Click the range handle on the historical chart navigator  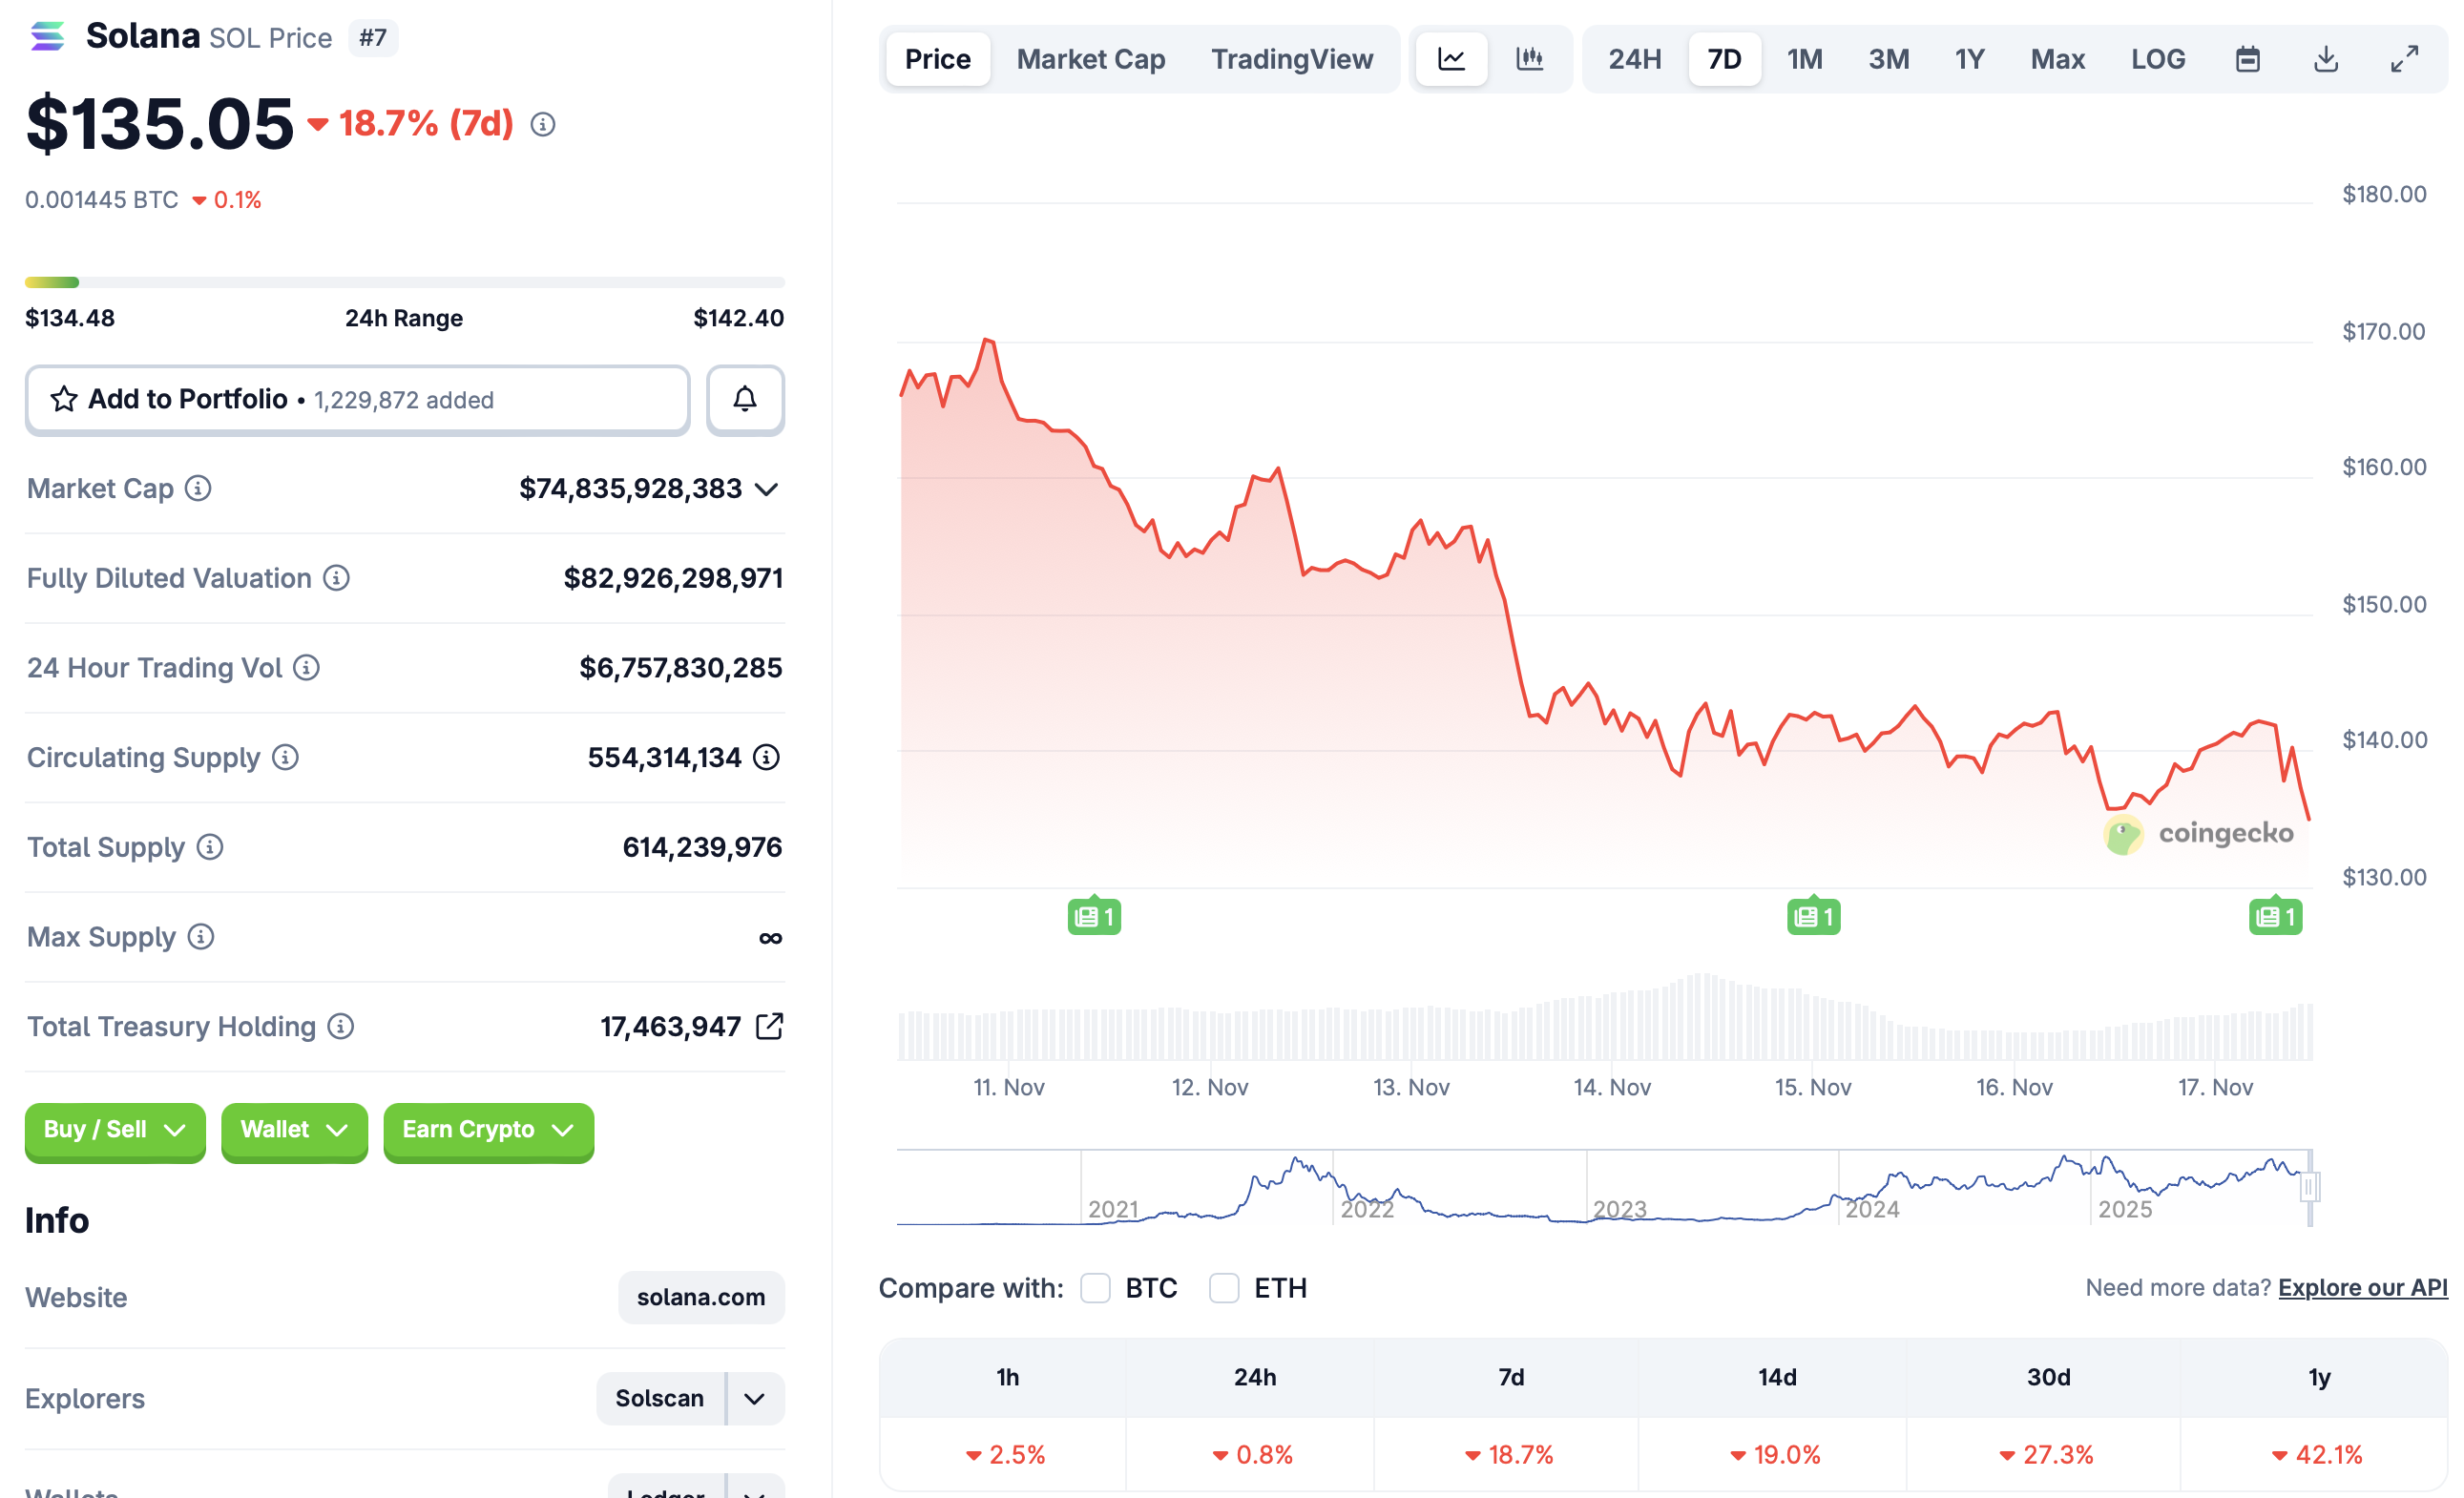2309,1187
